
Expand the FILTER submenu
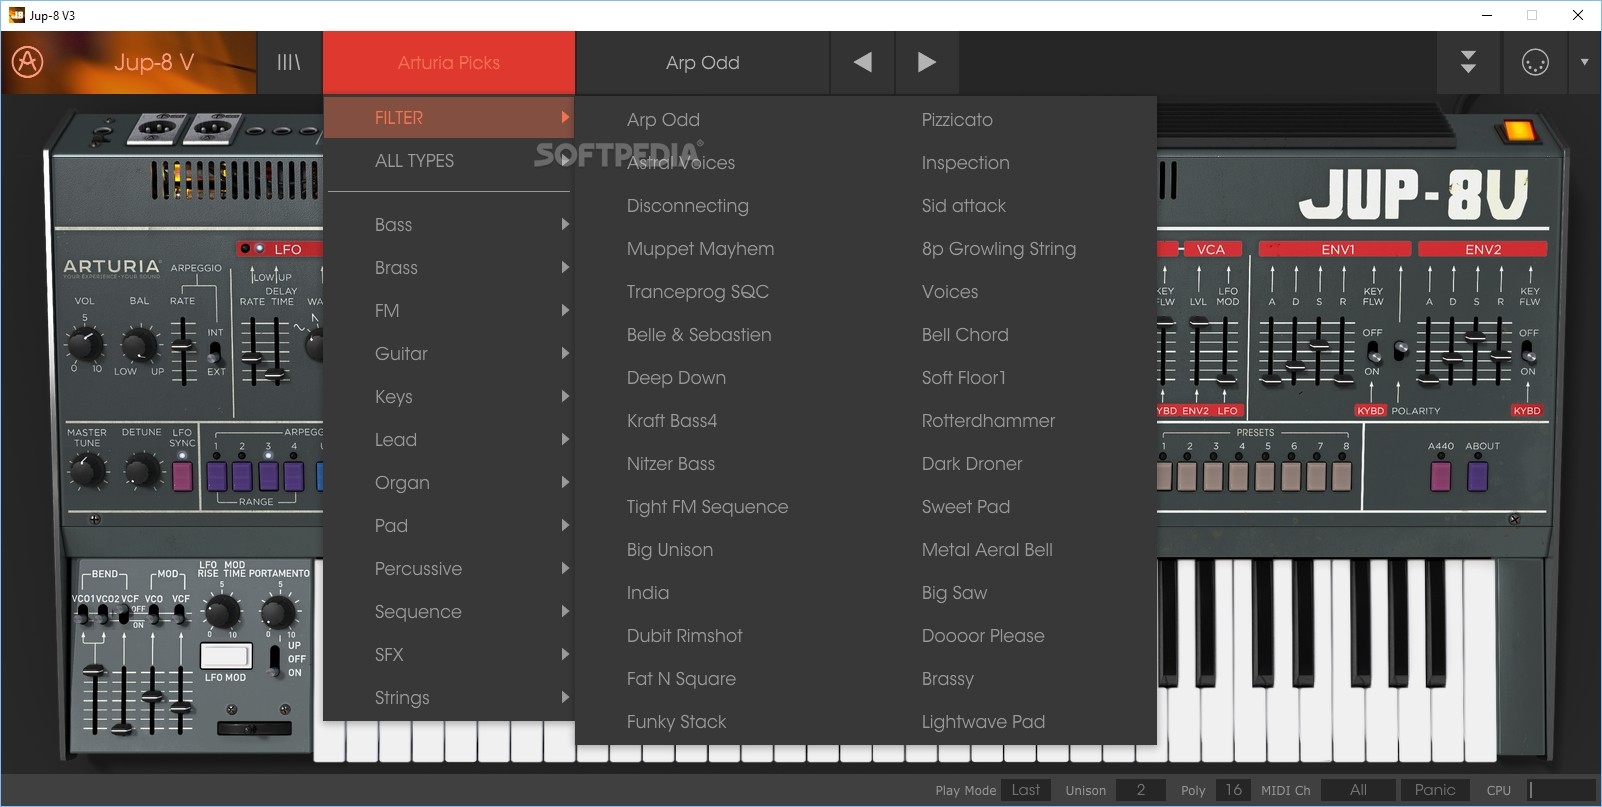coord(449,117)
